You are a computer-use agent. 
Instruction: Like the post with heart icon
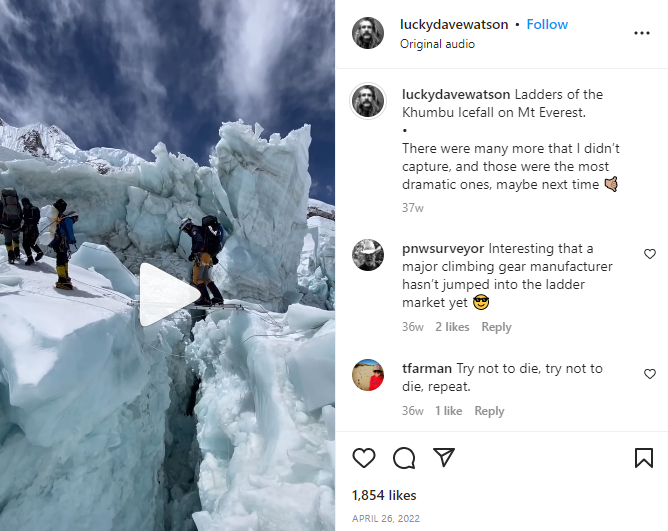(364, 458)
